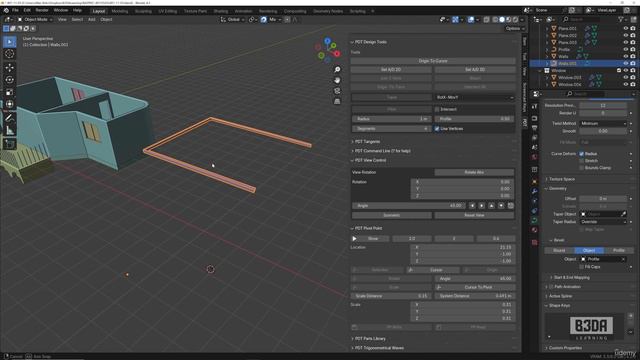Toggle camera view icon in viewport
Viewport: 640px width, 360px height.
(x=337, y=91)
